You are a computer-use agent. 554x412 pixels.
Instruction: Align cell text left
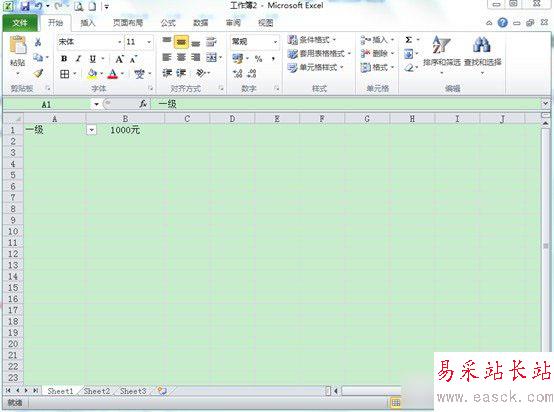pos(167,58)
